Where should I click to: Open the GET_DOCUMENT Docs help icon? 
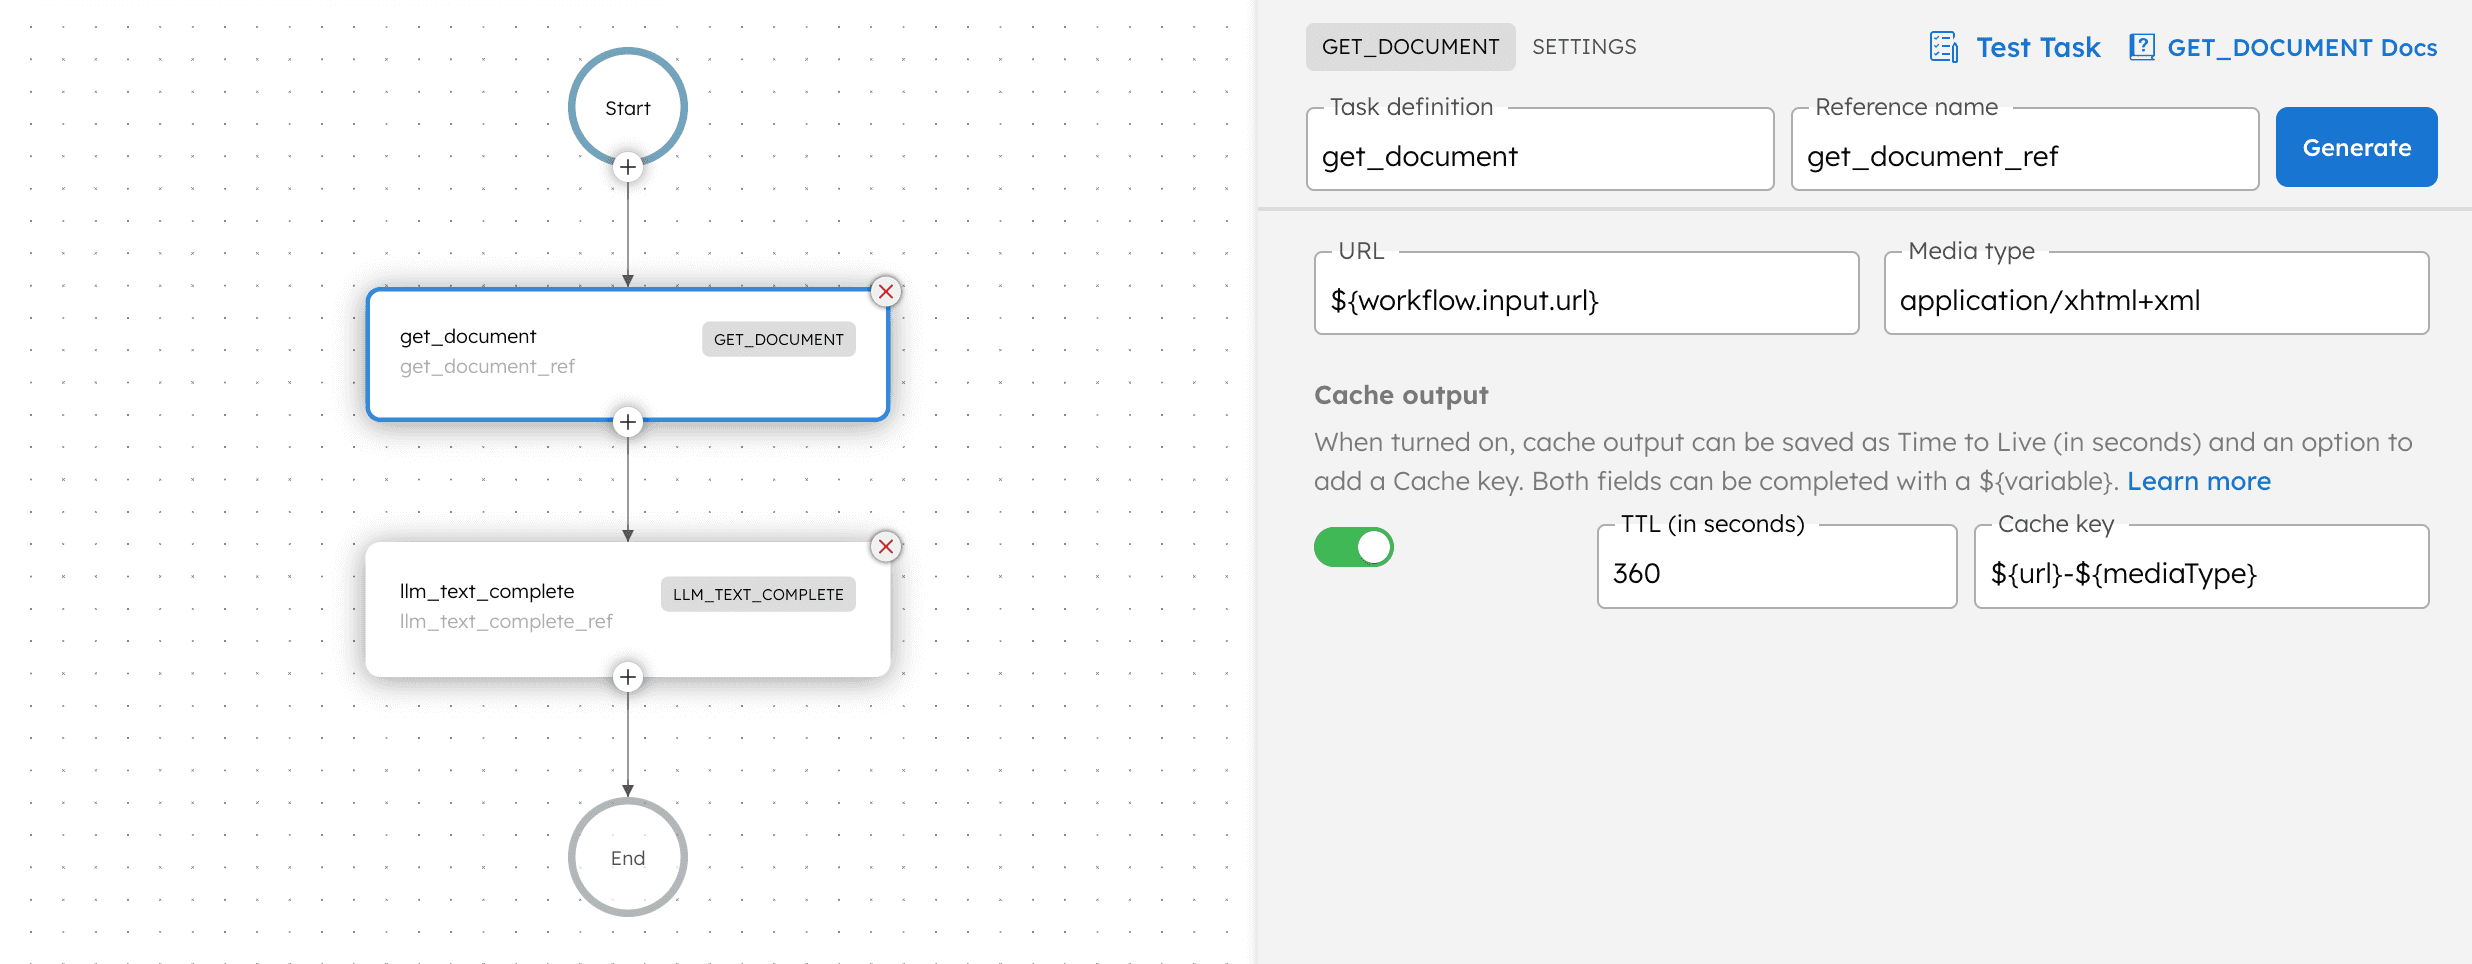[2141, 47]
